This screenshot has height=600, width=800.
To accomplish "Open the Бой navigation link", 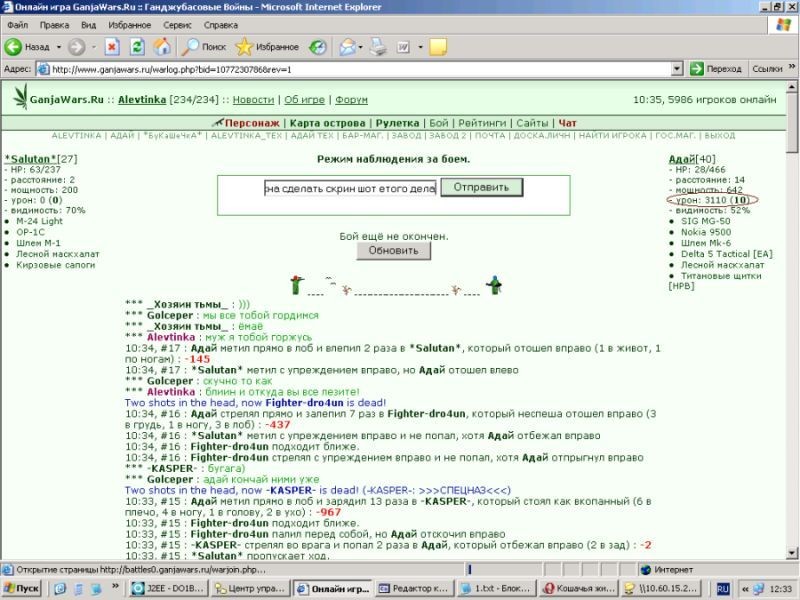I will [438, 123].
